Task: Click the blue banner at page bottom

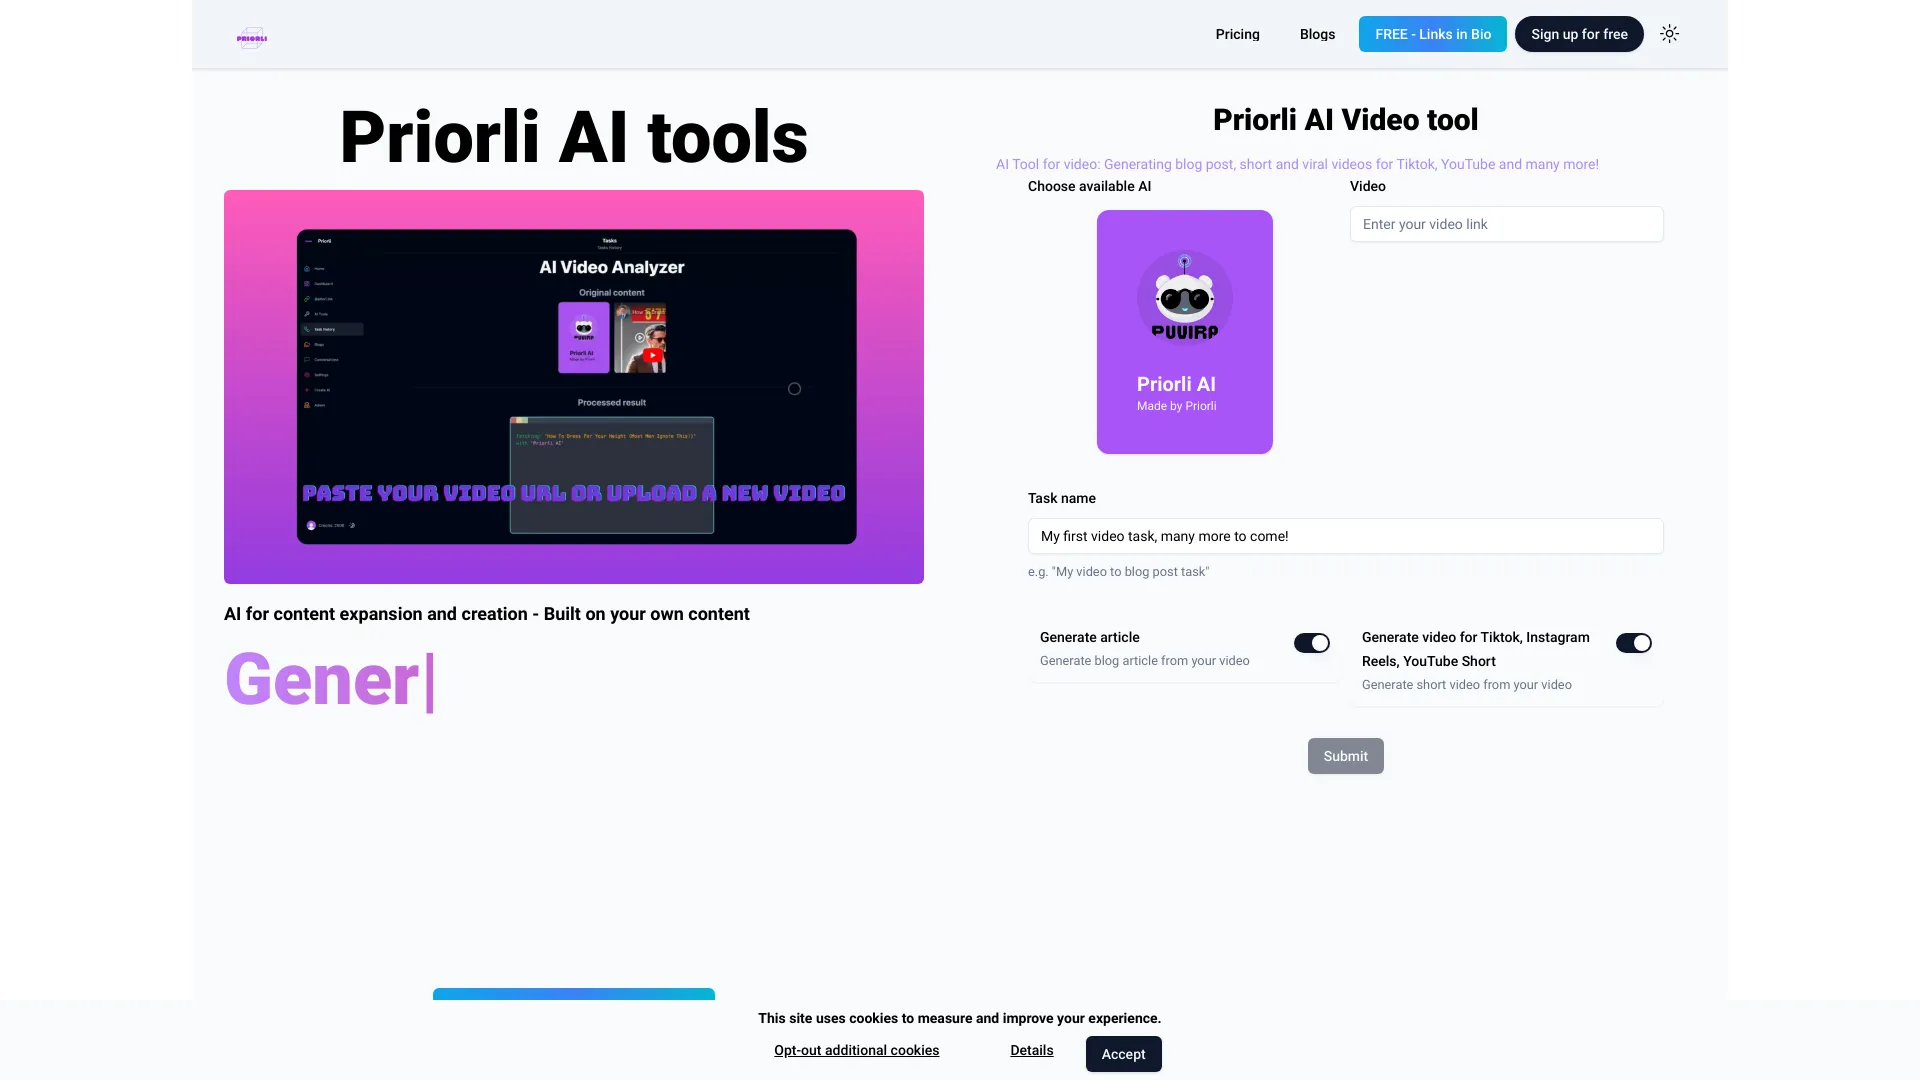Action: pyautogui.click(x=574, y=996)
